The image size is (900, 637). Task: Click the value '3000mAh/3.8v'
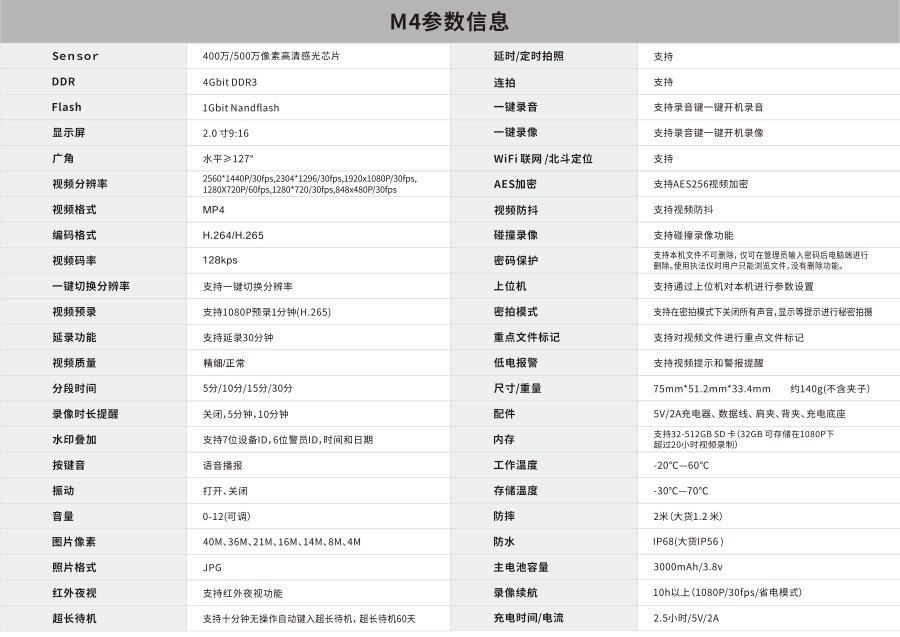pyautogui.click(x=688, y=567)
